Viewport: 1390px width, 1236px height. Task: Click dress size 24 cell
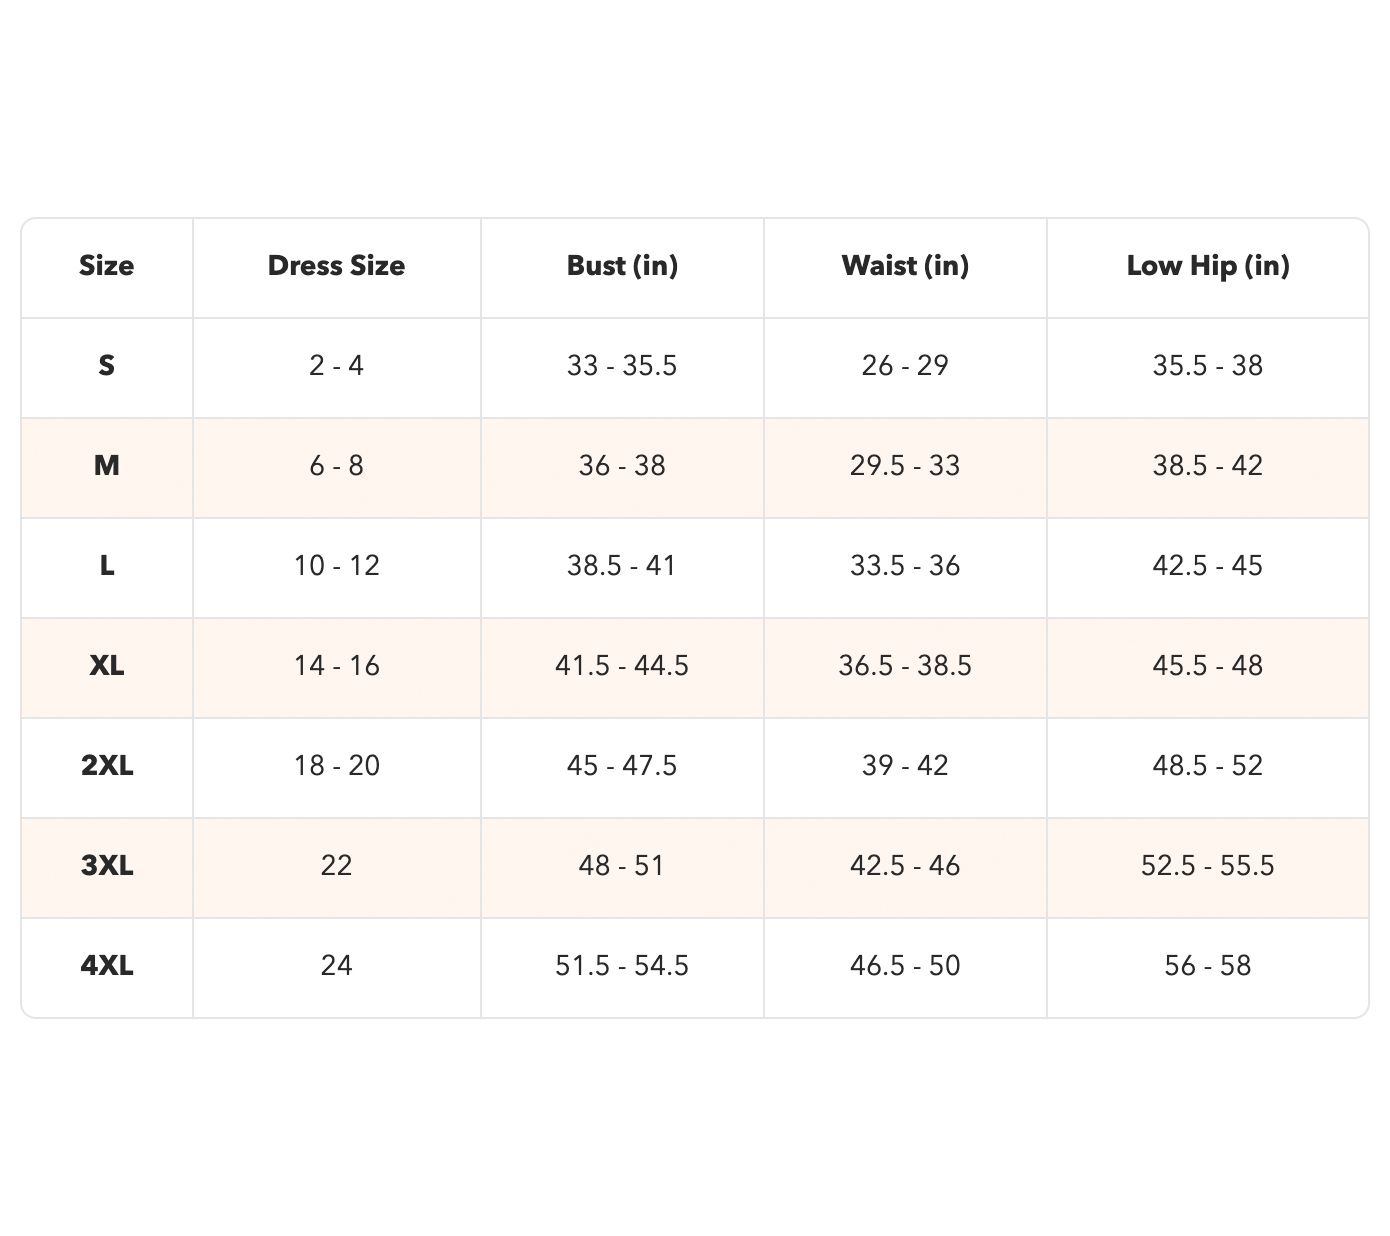(x=336, y=966)
